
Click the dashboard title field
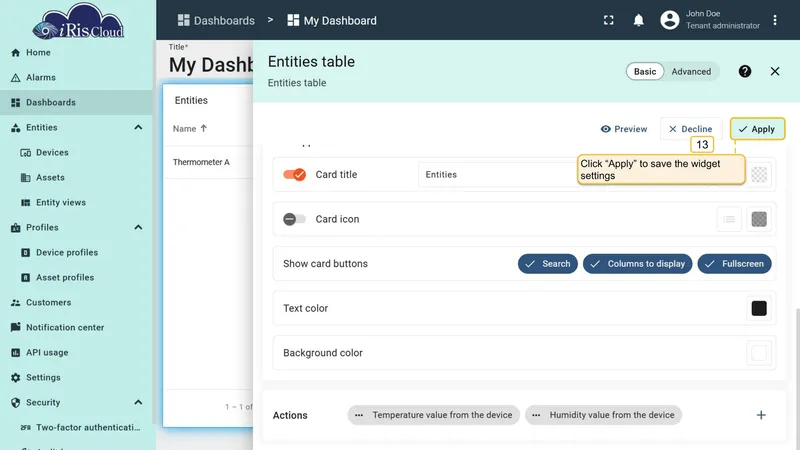click(211, 65)
